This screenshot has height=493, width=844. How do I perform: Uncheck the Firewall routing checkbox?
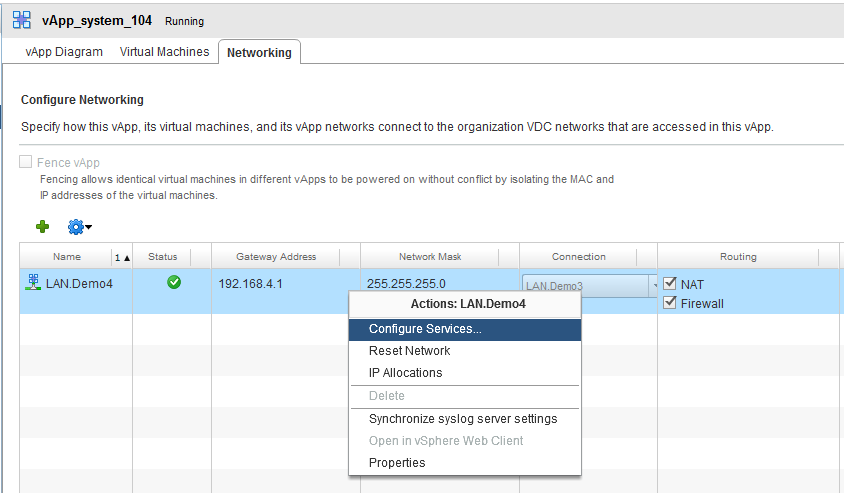(x=670, y=302)
